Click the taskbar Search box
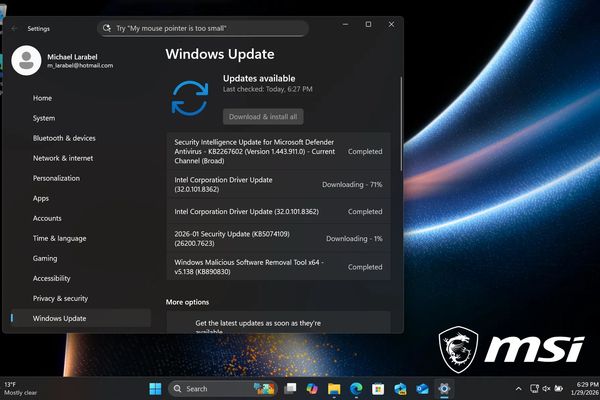The height and width of the screenshot is (400, 600). tap(223, 389)
